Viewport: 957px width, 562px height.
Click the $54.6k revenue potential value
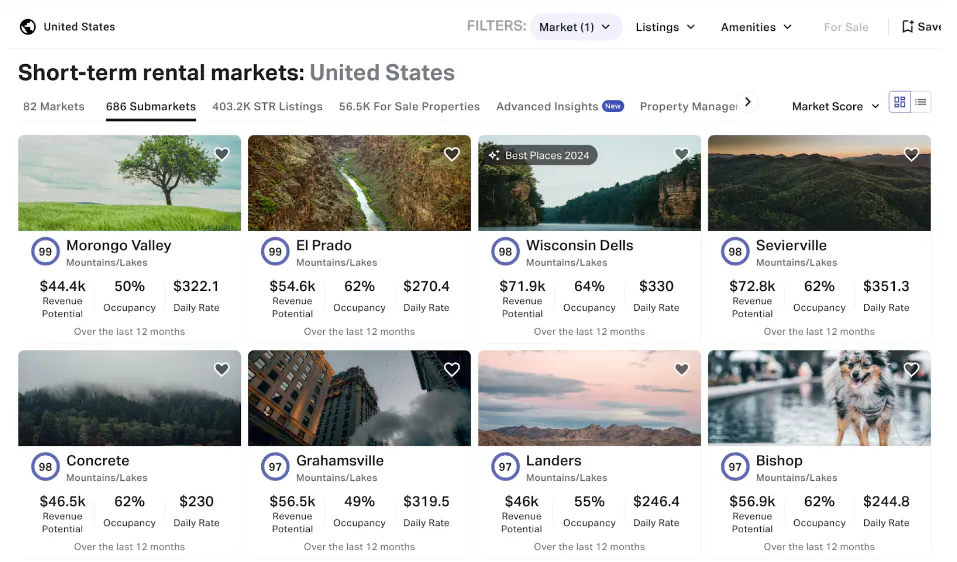click(x=292, y=286)
